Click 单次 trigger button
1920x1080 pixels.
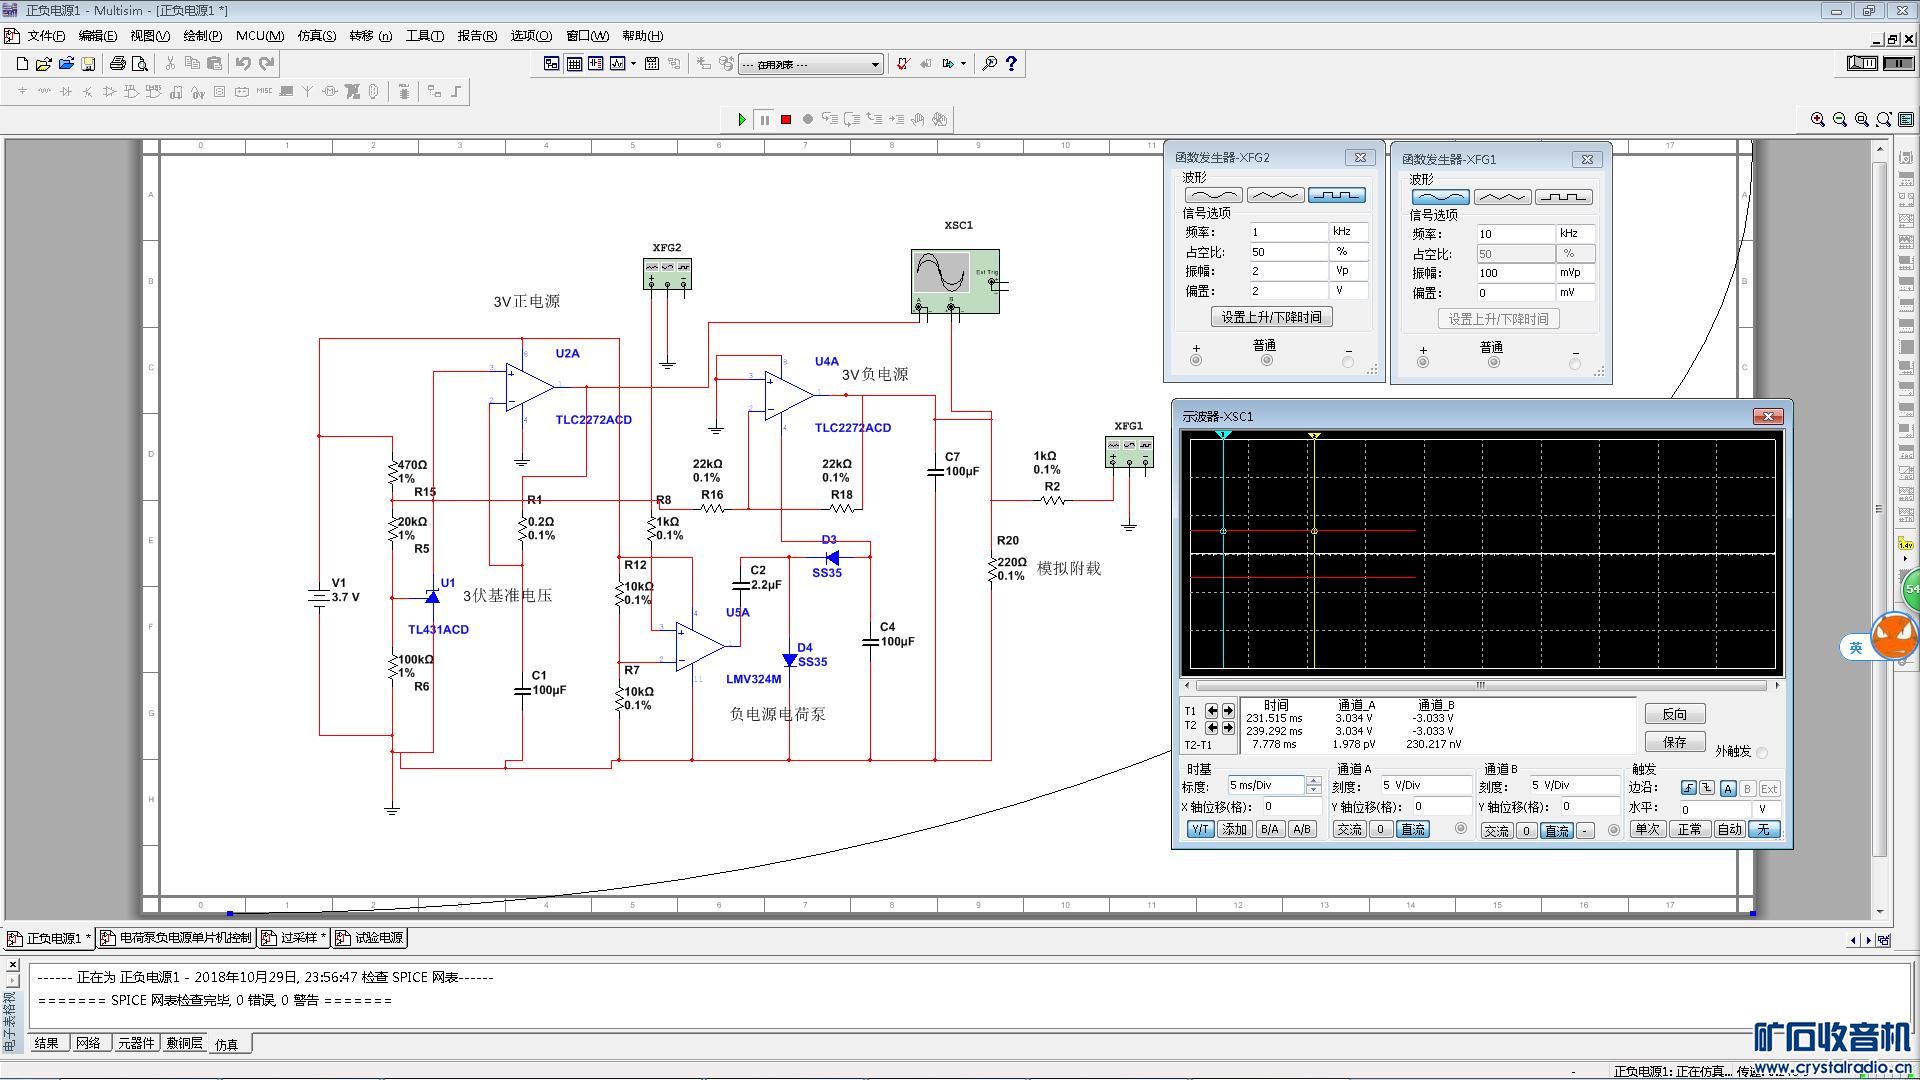coord(1646,830)
